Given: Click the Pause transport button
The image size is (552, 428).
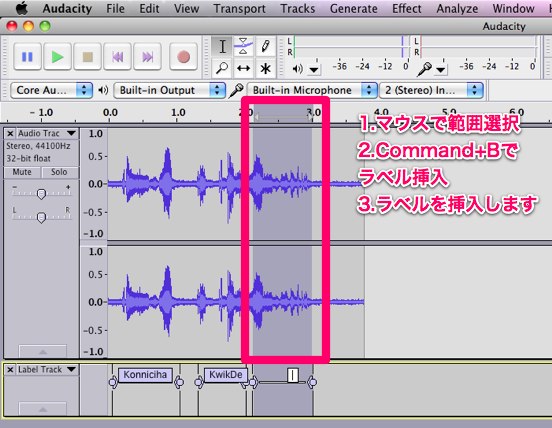Looking at the screenshot, I should (x=27, y=57).
